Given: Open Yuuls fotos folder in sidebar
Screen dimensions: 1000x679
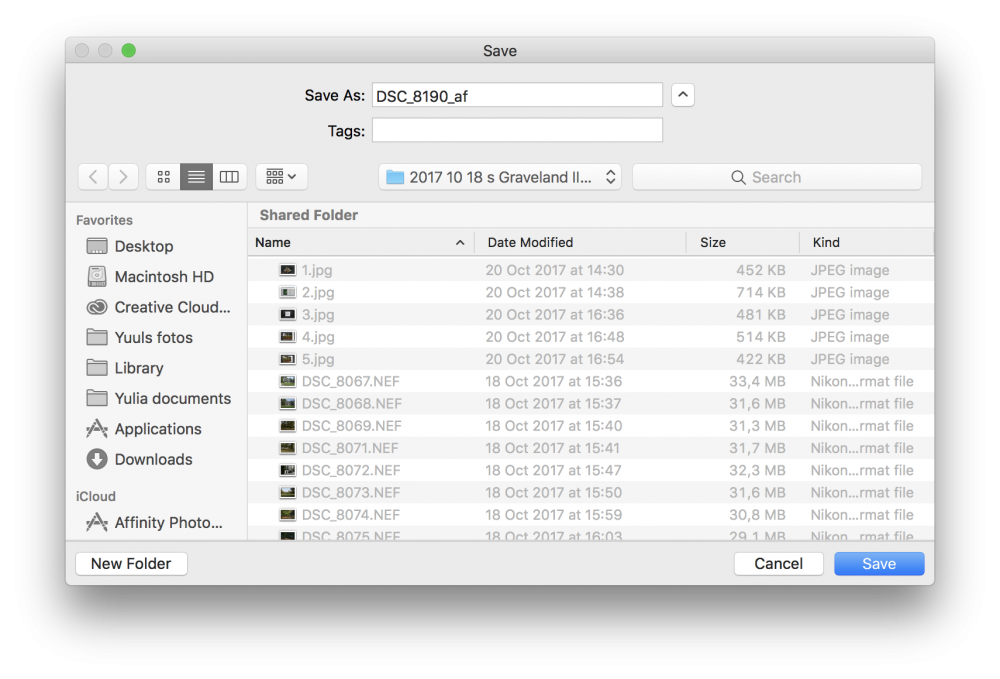Looking at the screenshot, I should click(x=139, y=337).
